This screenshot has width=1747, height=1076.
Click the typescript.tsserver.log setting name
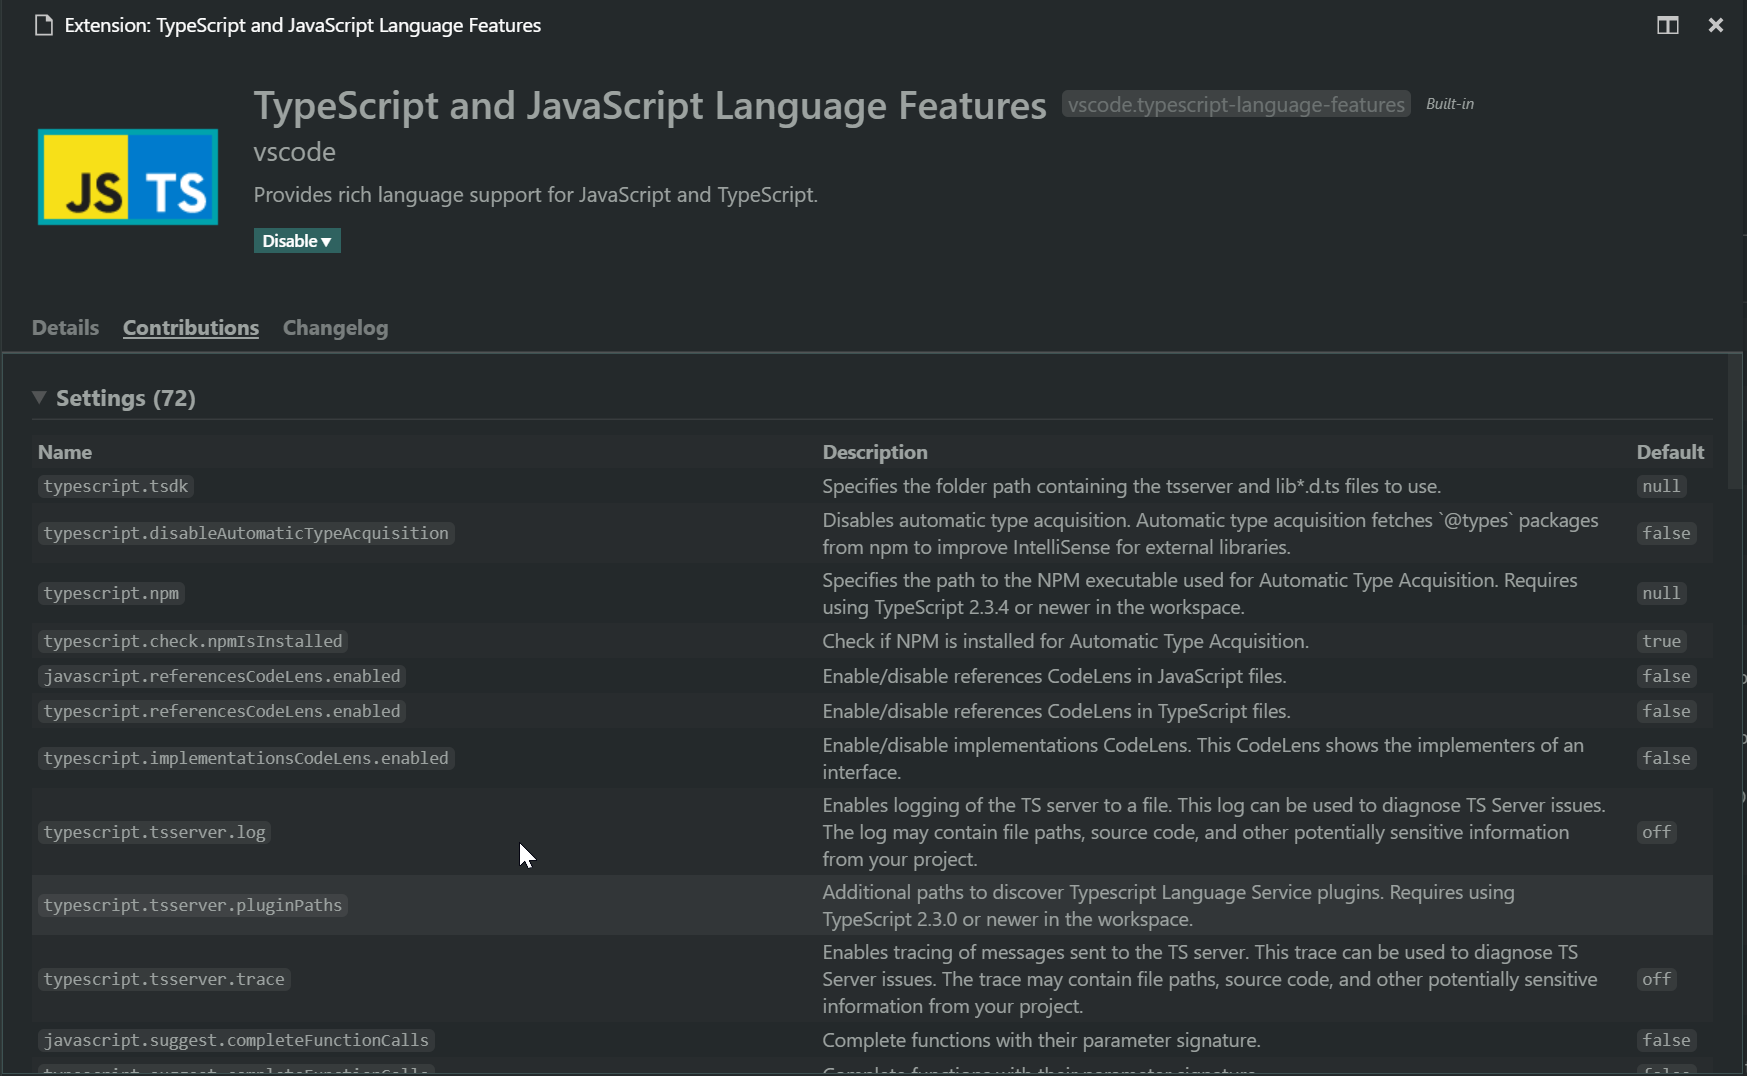(153, 831)
